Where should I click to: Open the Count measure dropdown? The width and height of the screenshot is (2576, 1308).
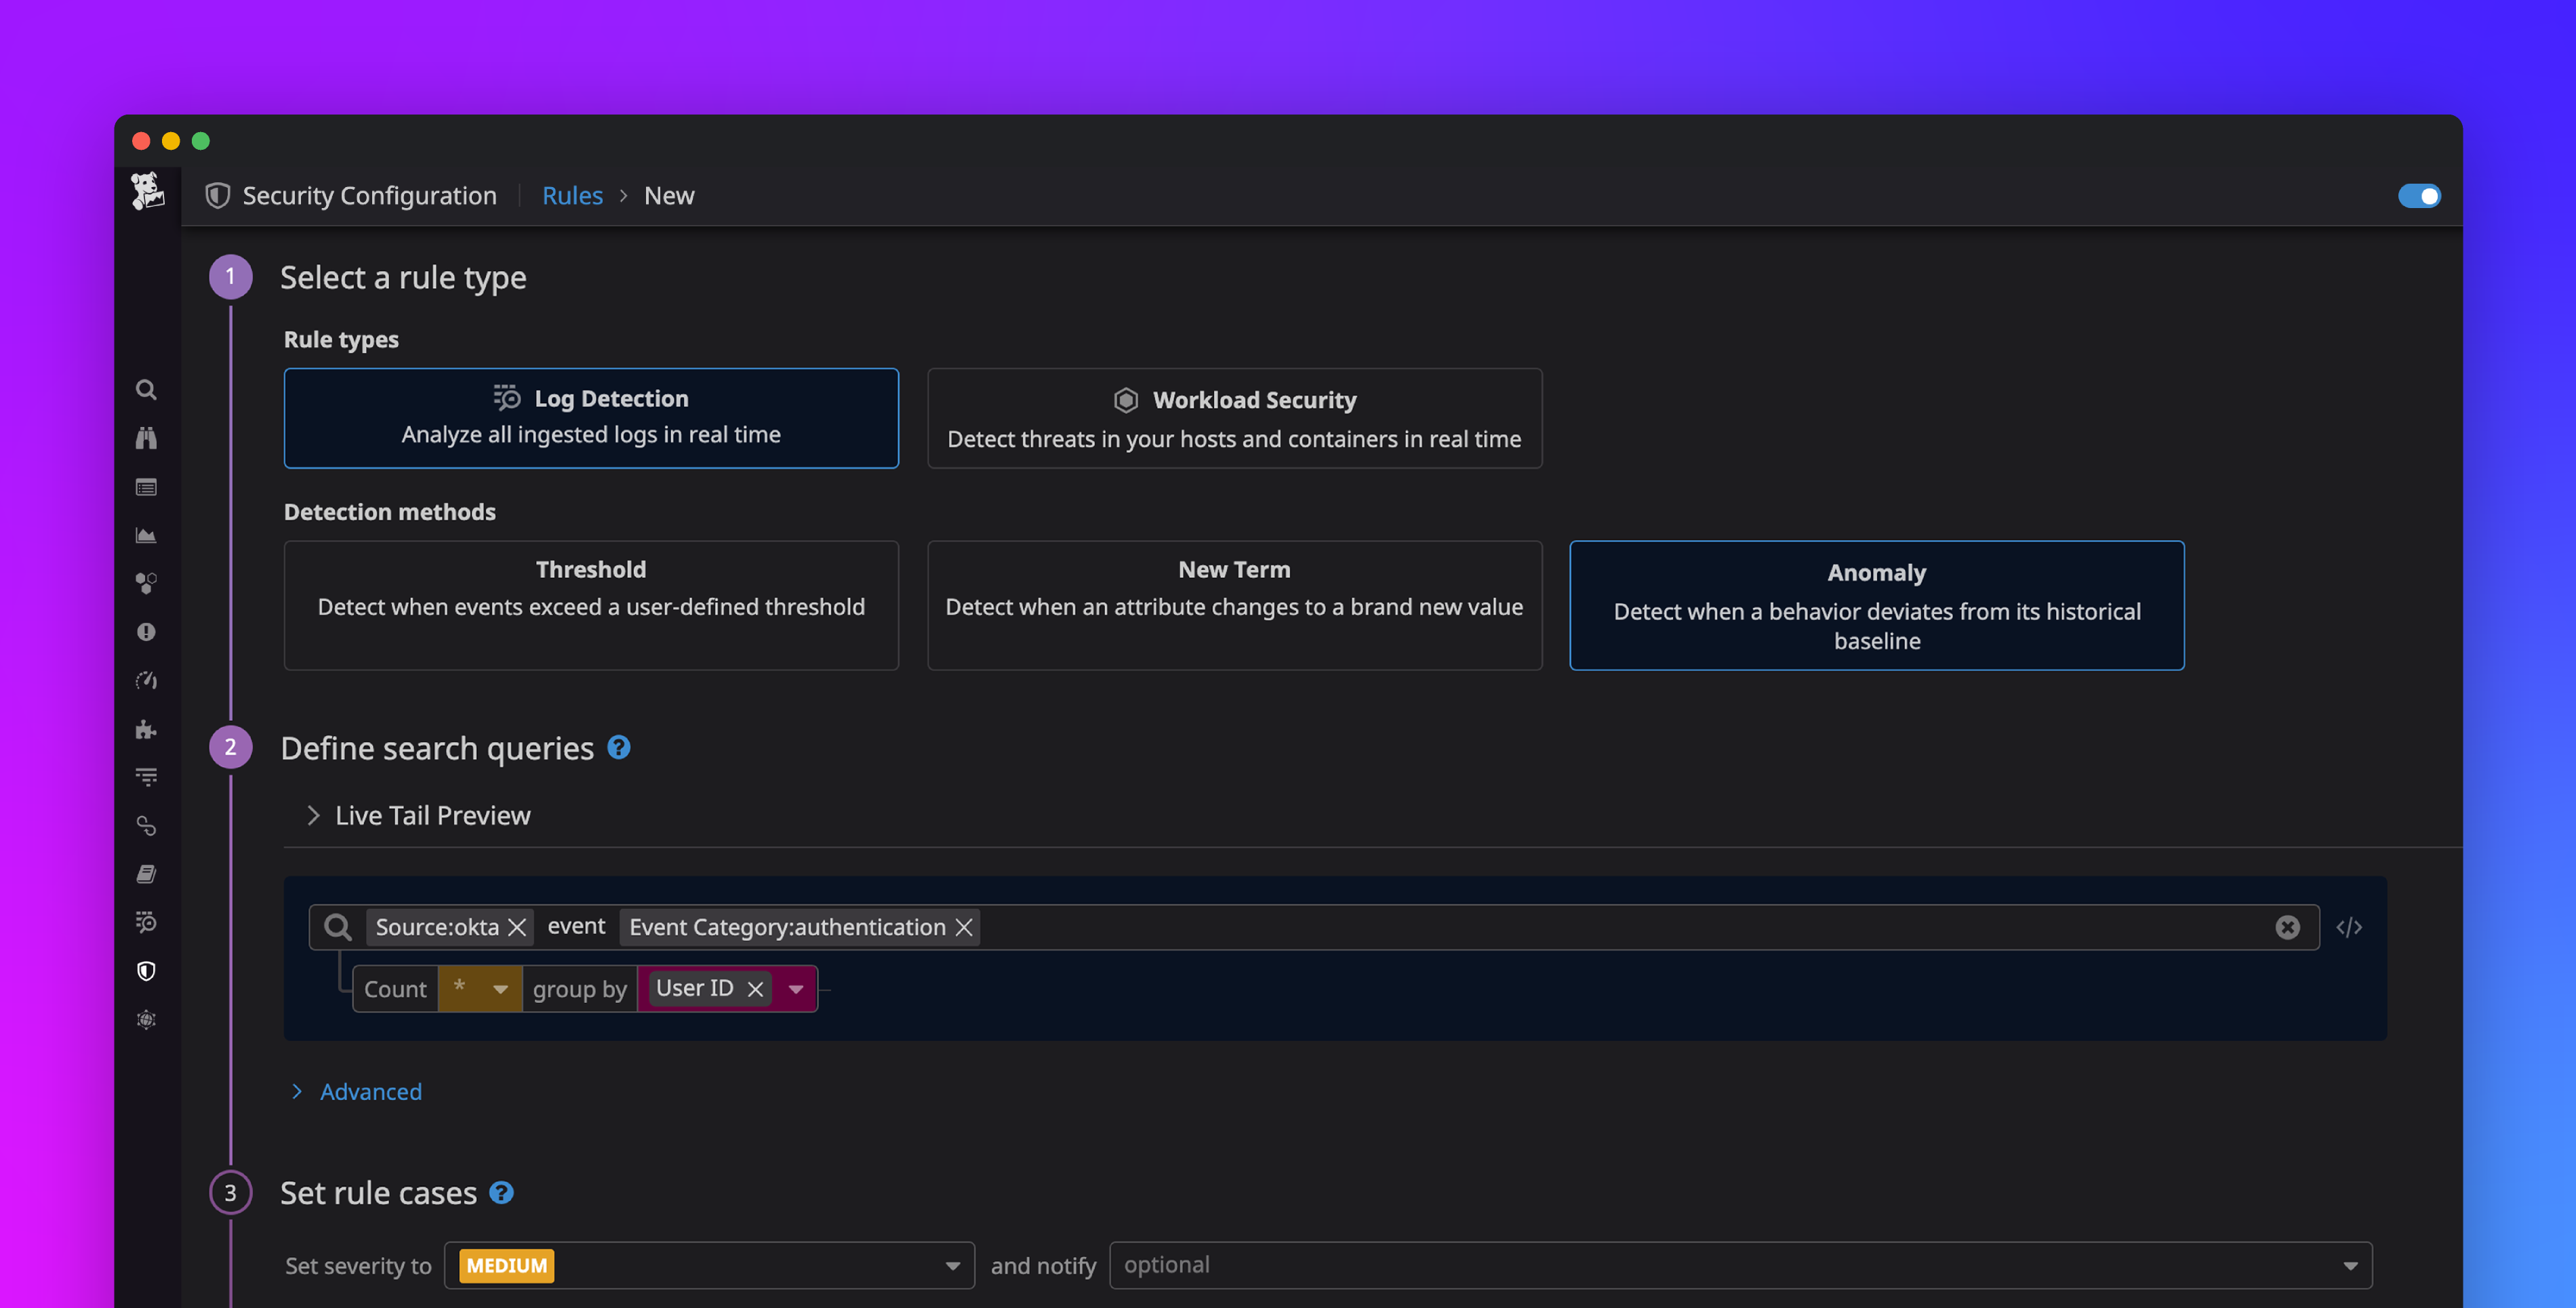click(480, 988)
